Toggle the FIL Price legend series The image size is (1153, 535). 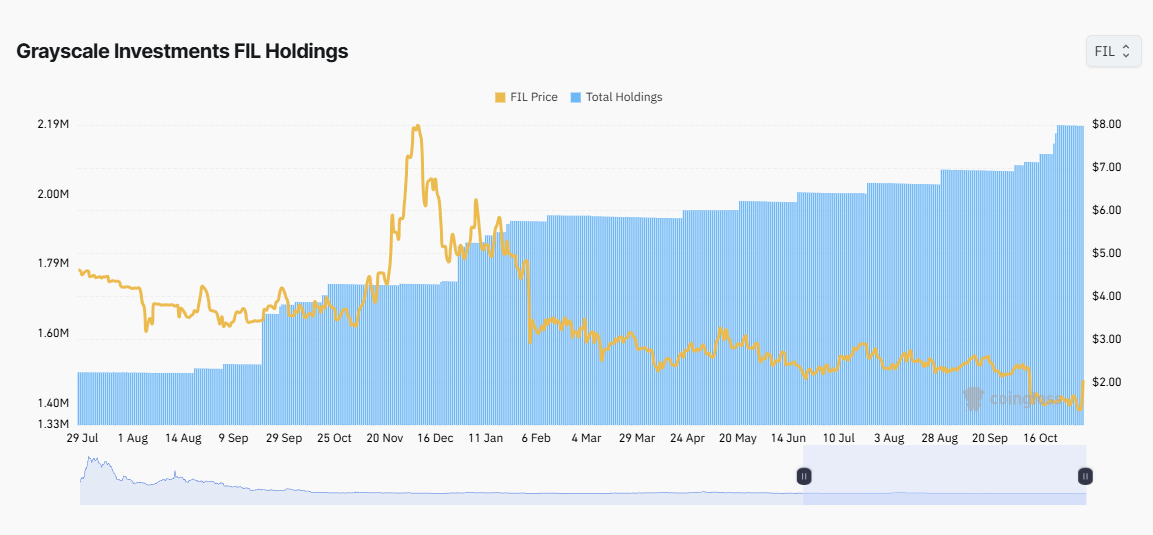533,97
